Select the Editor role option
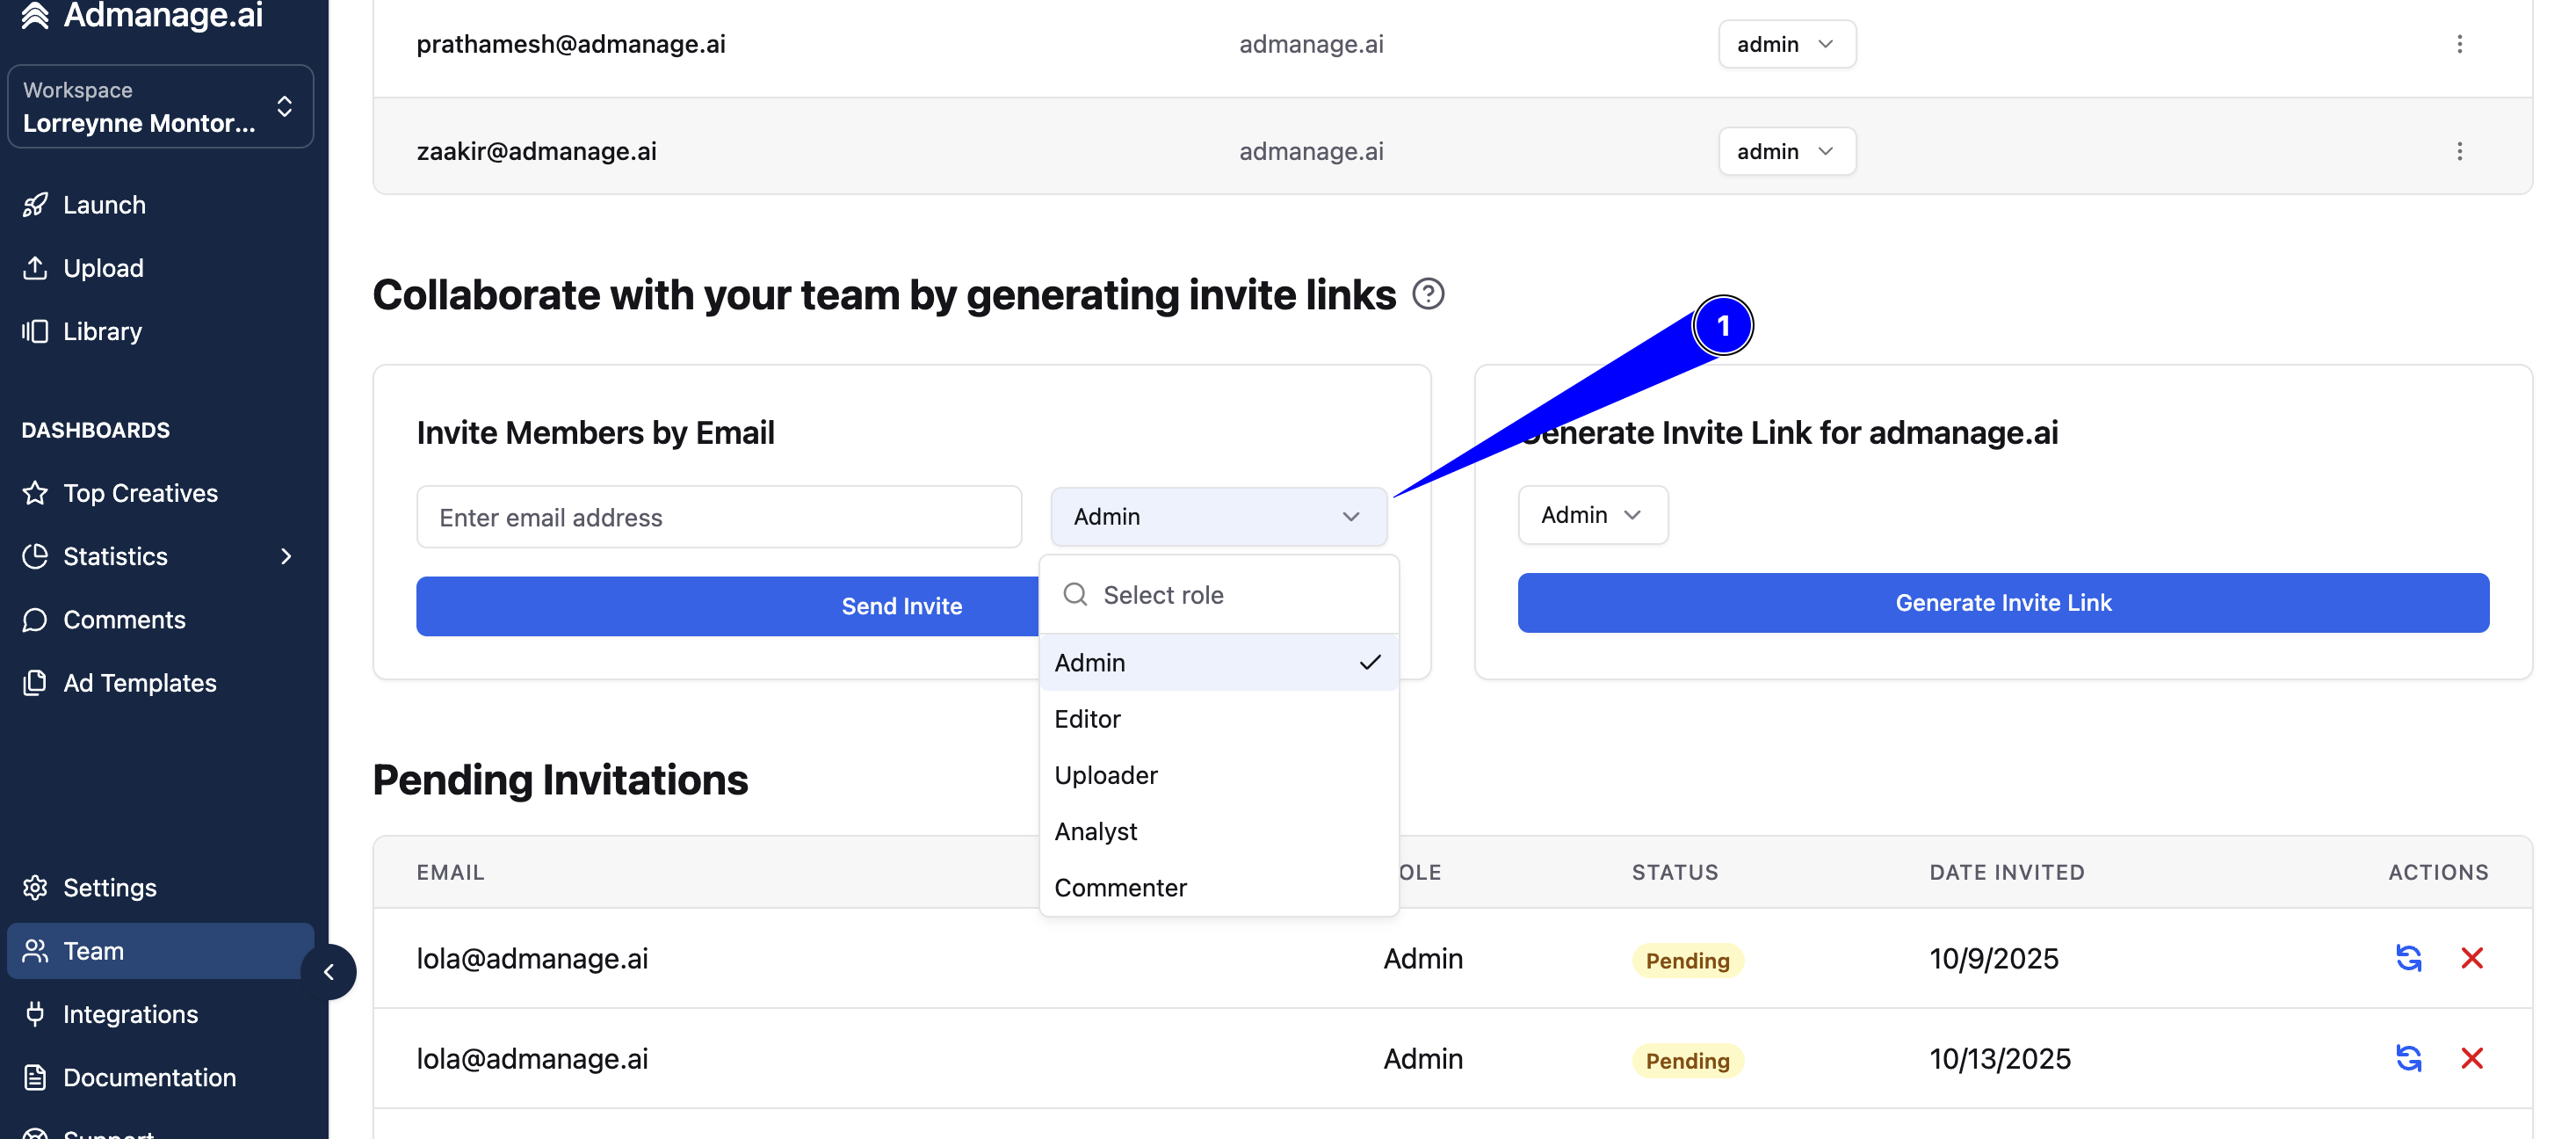The image size is (2576, 1139). click(1218, 719)
